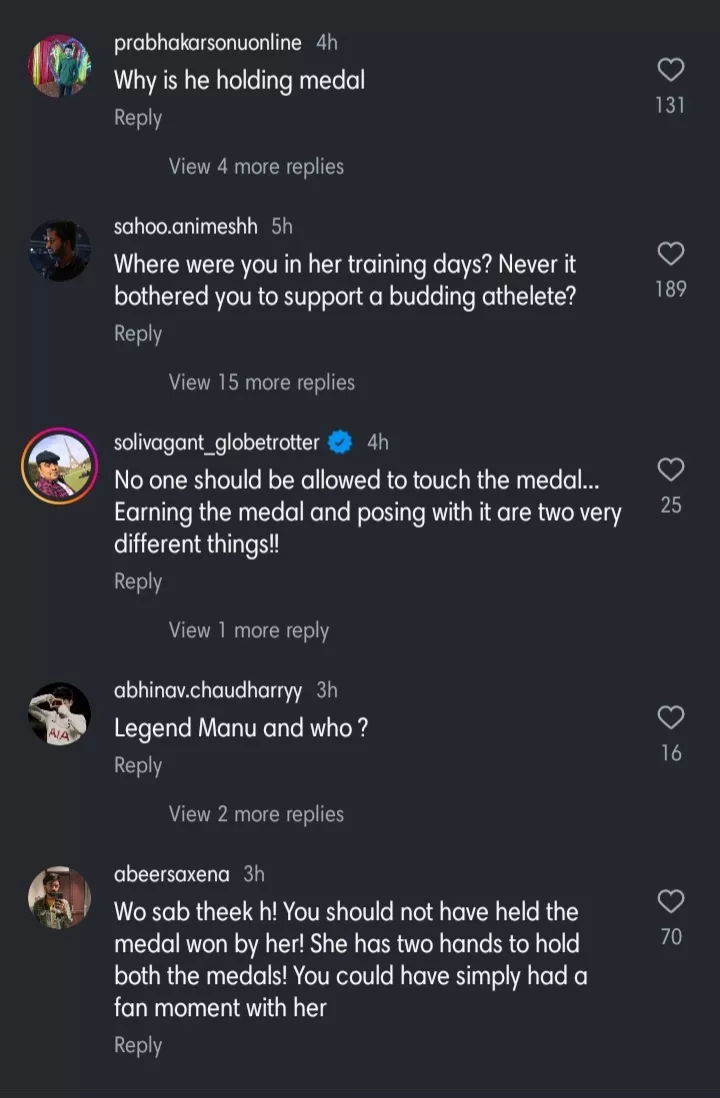Image resolution: width=720 pixels, height=1098 pixels.
Task: Expand View 15 more replies
Action: click(261, 382)
